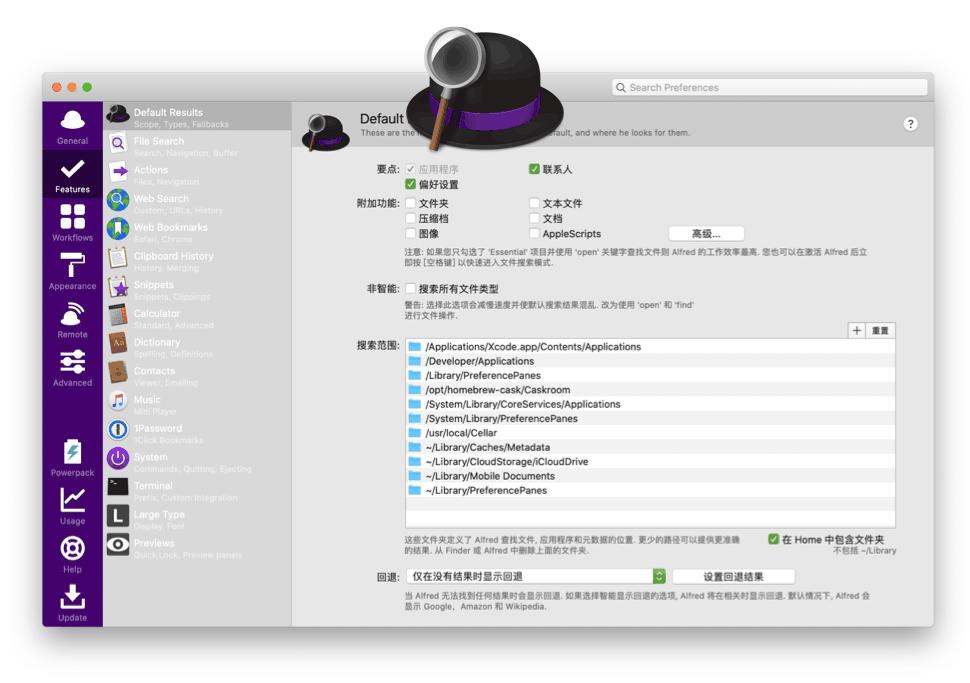The height and width of the screenshot is (683, 970).
Task: Select the Clipboard History feature
Action: (197, 260)
